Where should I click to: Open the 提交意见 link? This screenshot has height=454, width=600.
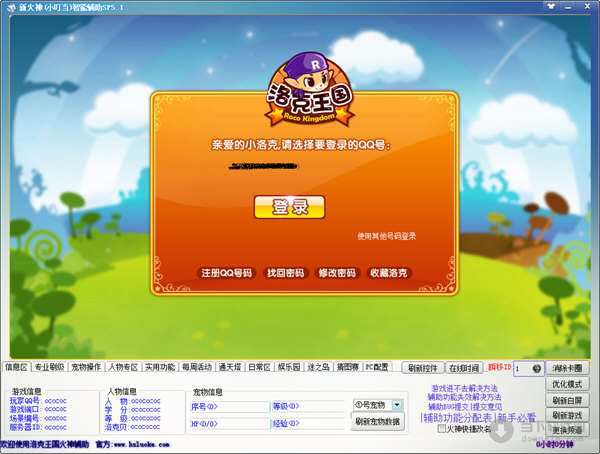(488, 406)
